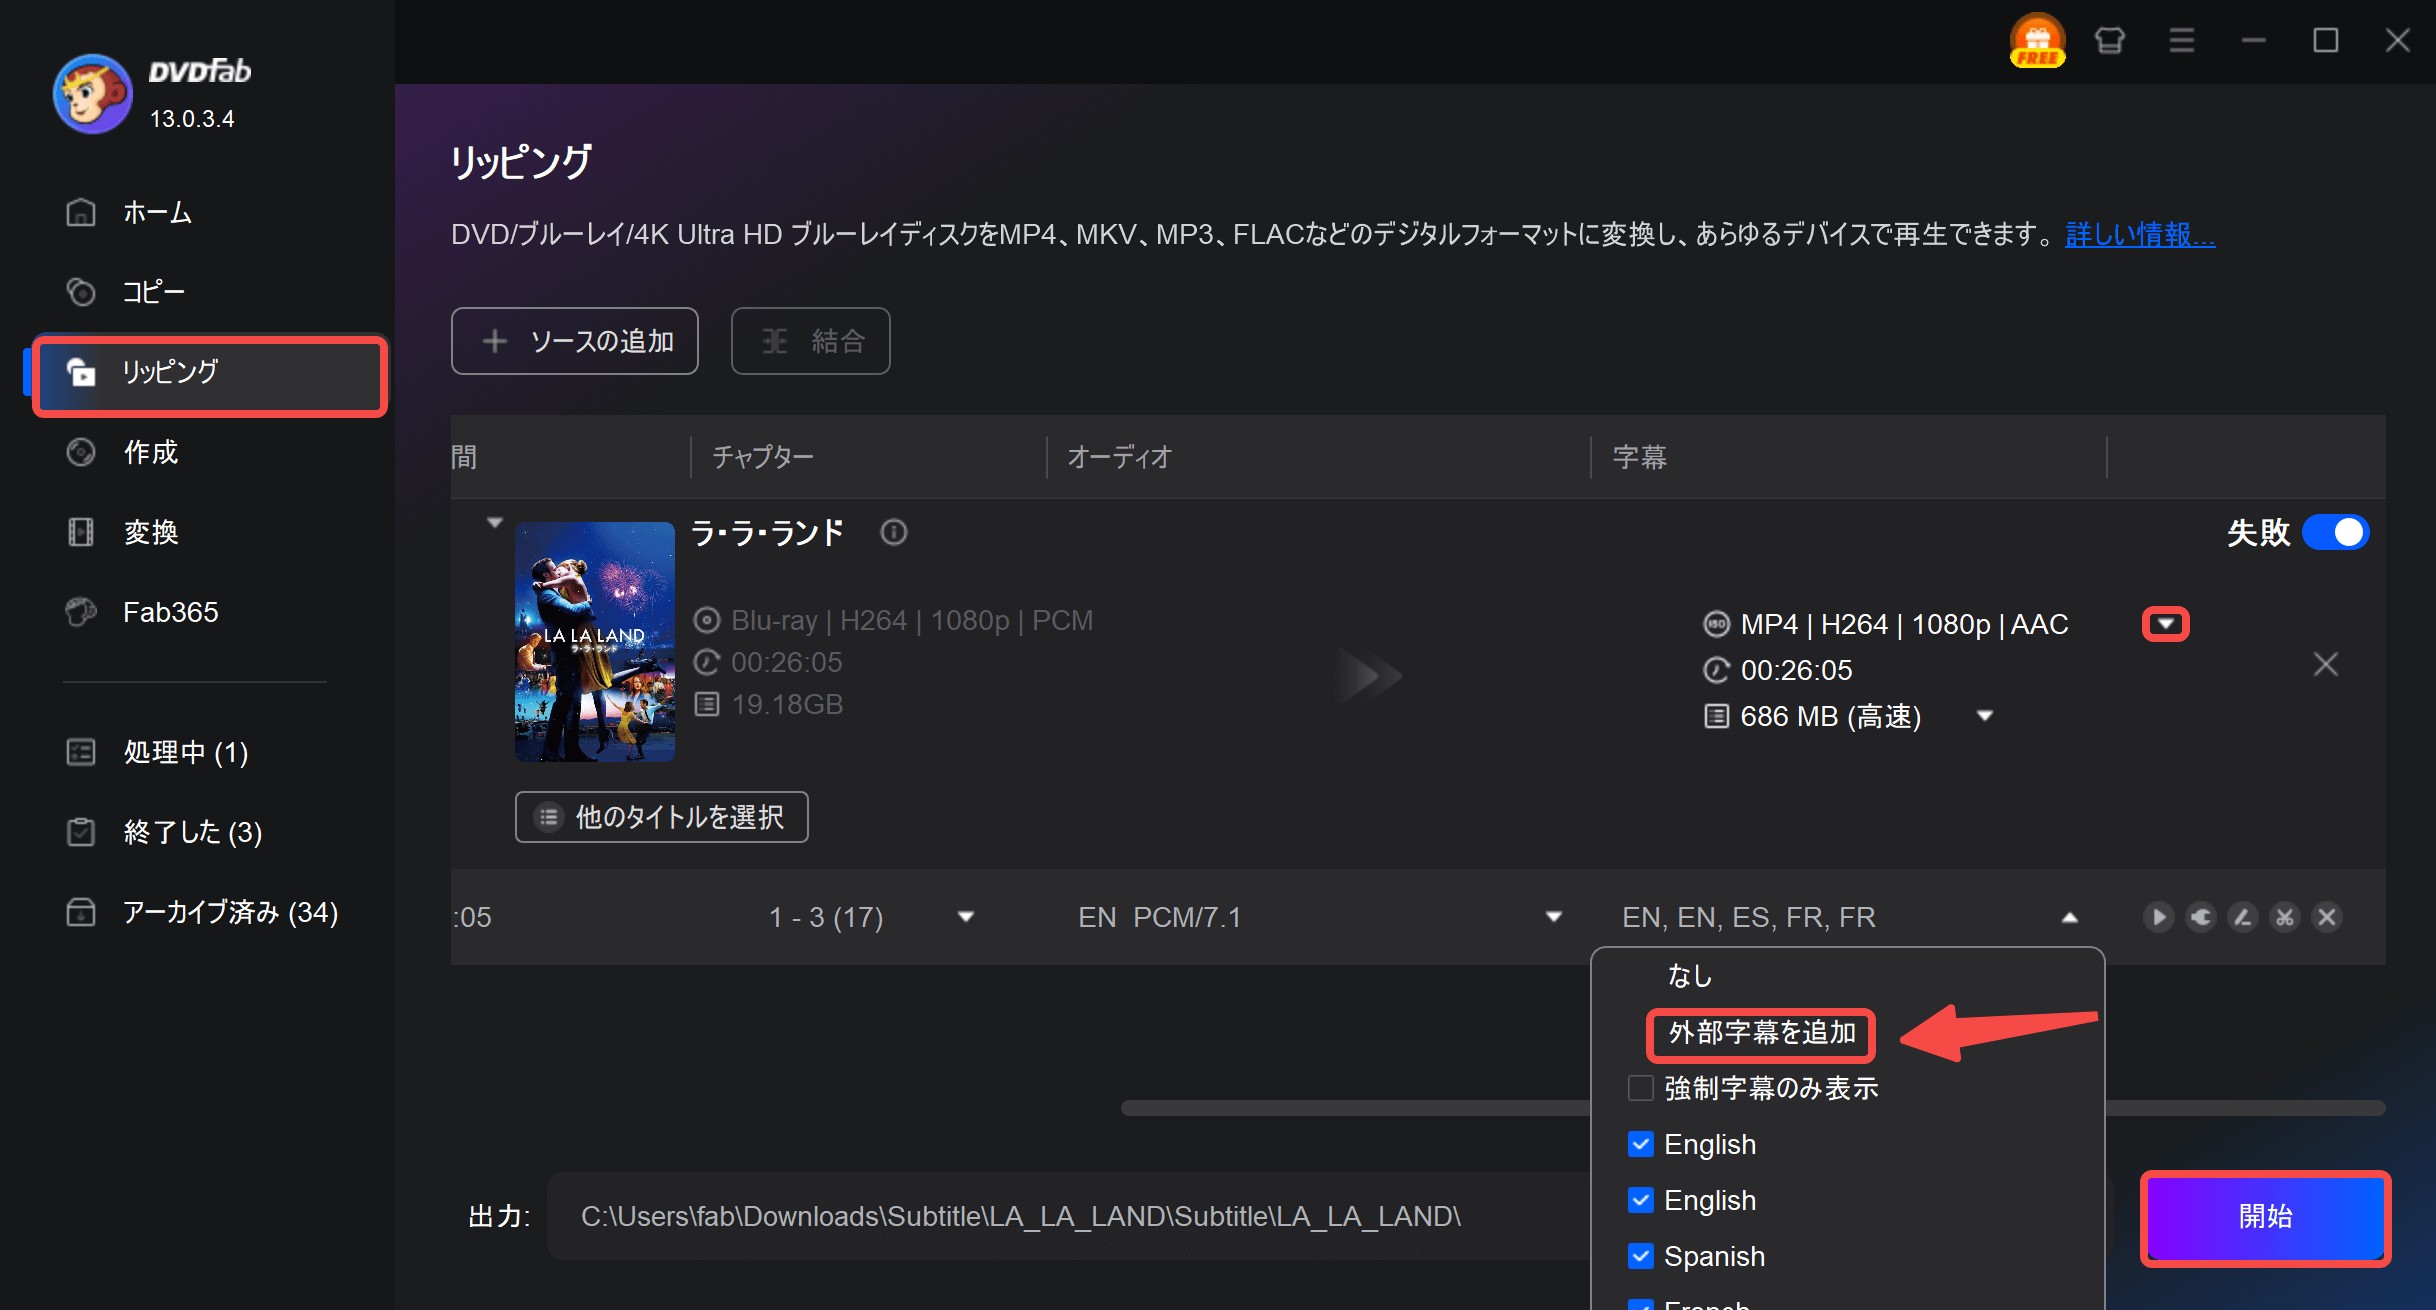The height and width of the screenshot is (1310, 2436).
Task: Open the MP4 | H264 profile dropdown arrow
Action: 2166,624
